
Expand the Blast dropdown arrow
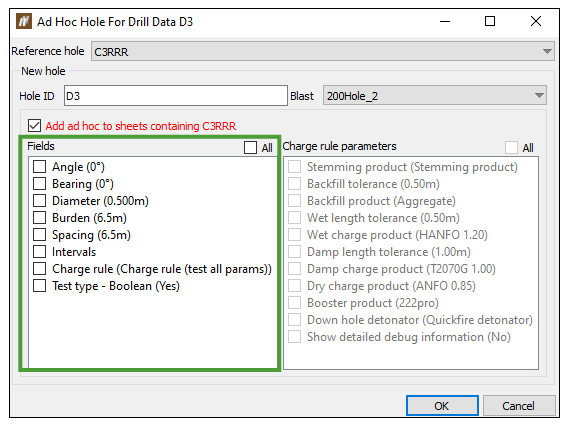pos(539,95)
